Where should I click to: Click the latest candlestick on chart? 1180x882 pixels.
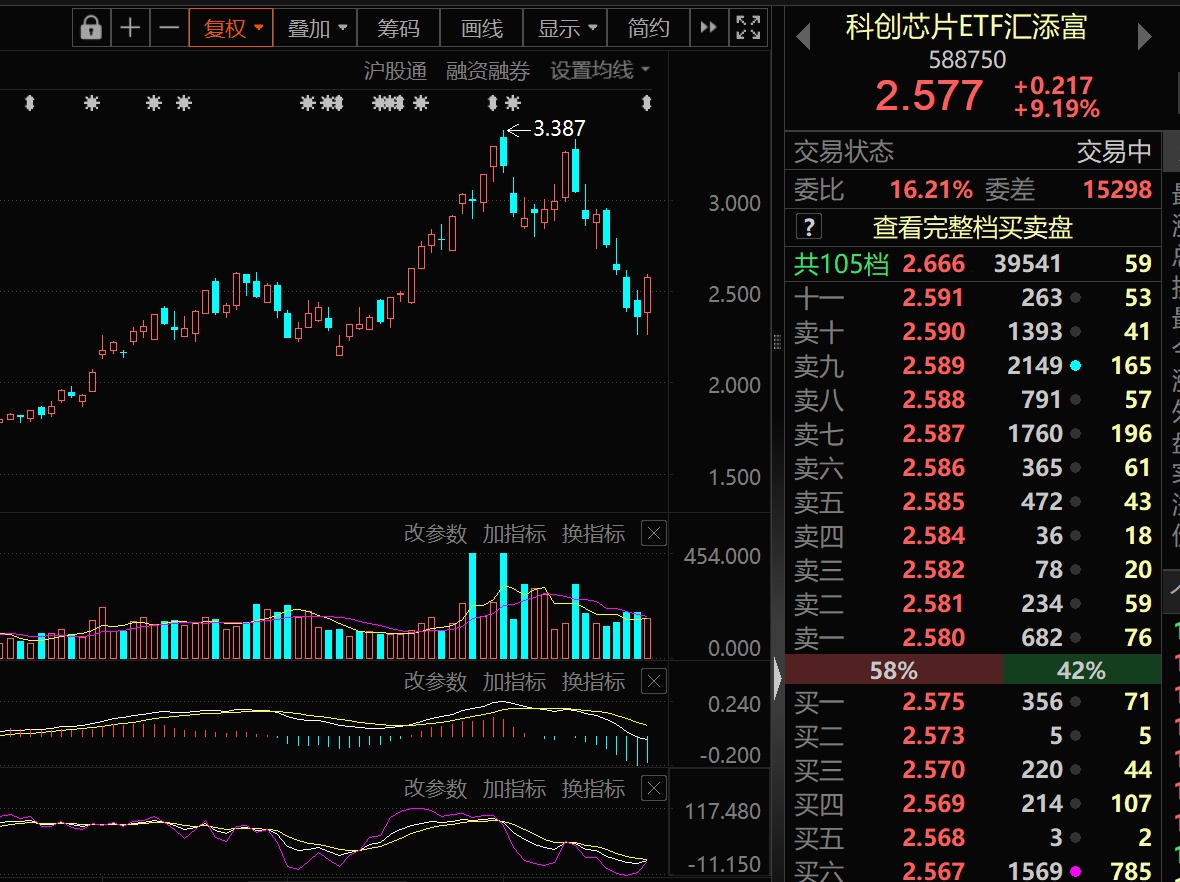click(x=647, y=303)
